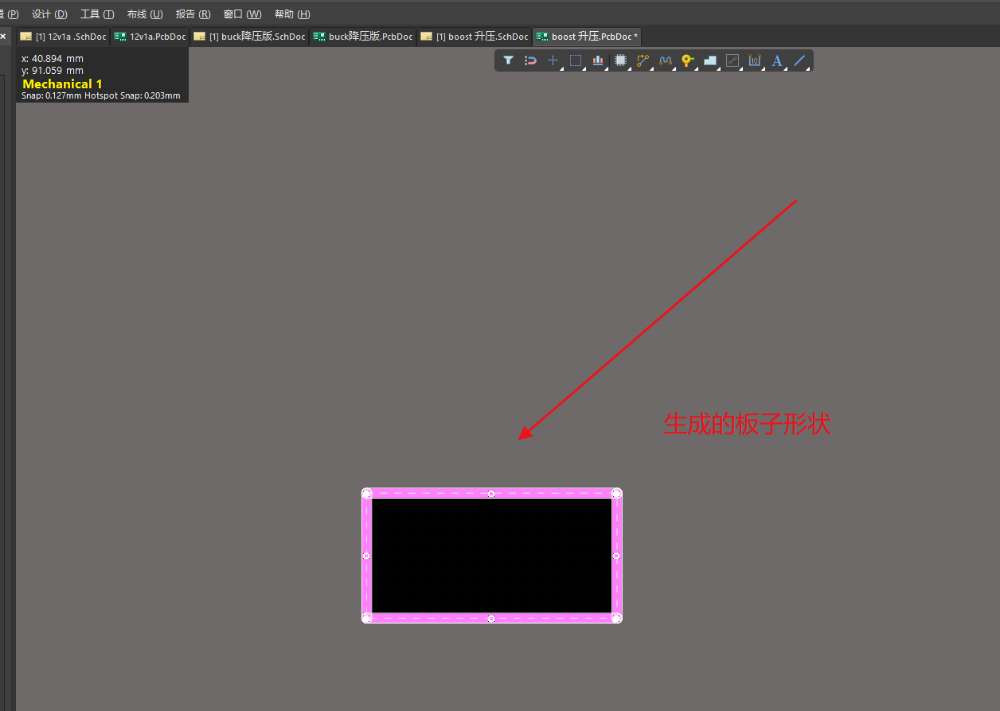The image size is (1000, 711).
Task: Switch to the 12v1a.SchDoc tab
Action: pos(63,36)
